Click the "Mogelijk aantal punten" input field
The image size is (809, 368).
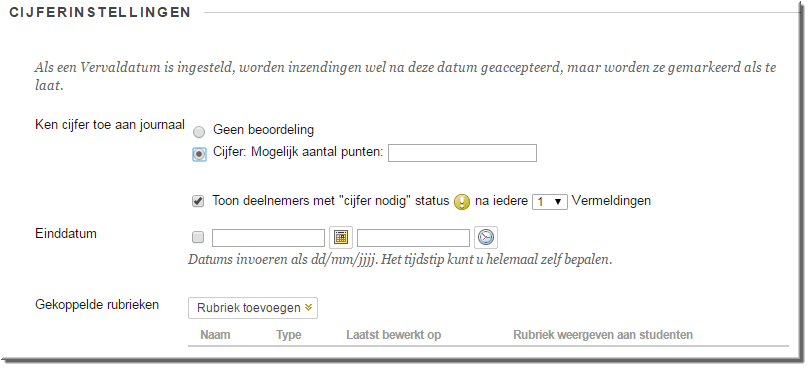point(462,153)
